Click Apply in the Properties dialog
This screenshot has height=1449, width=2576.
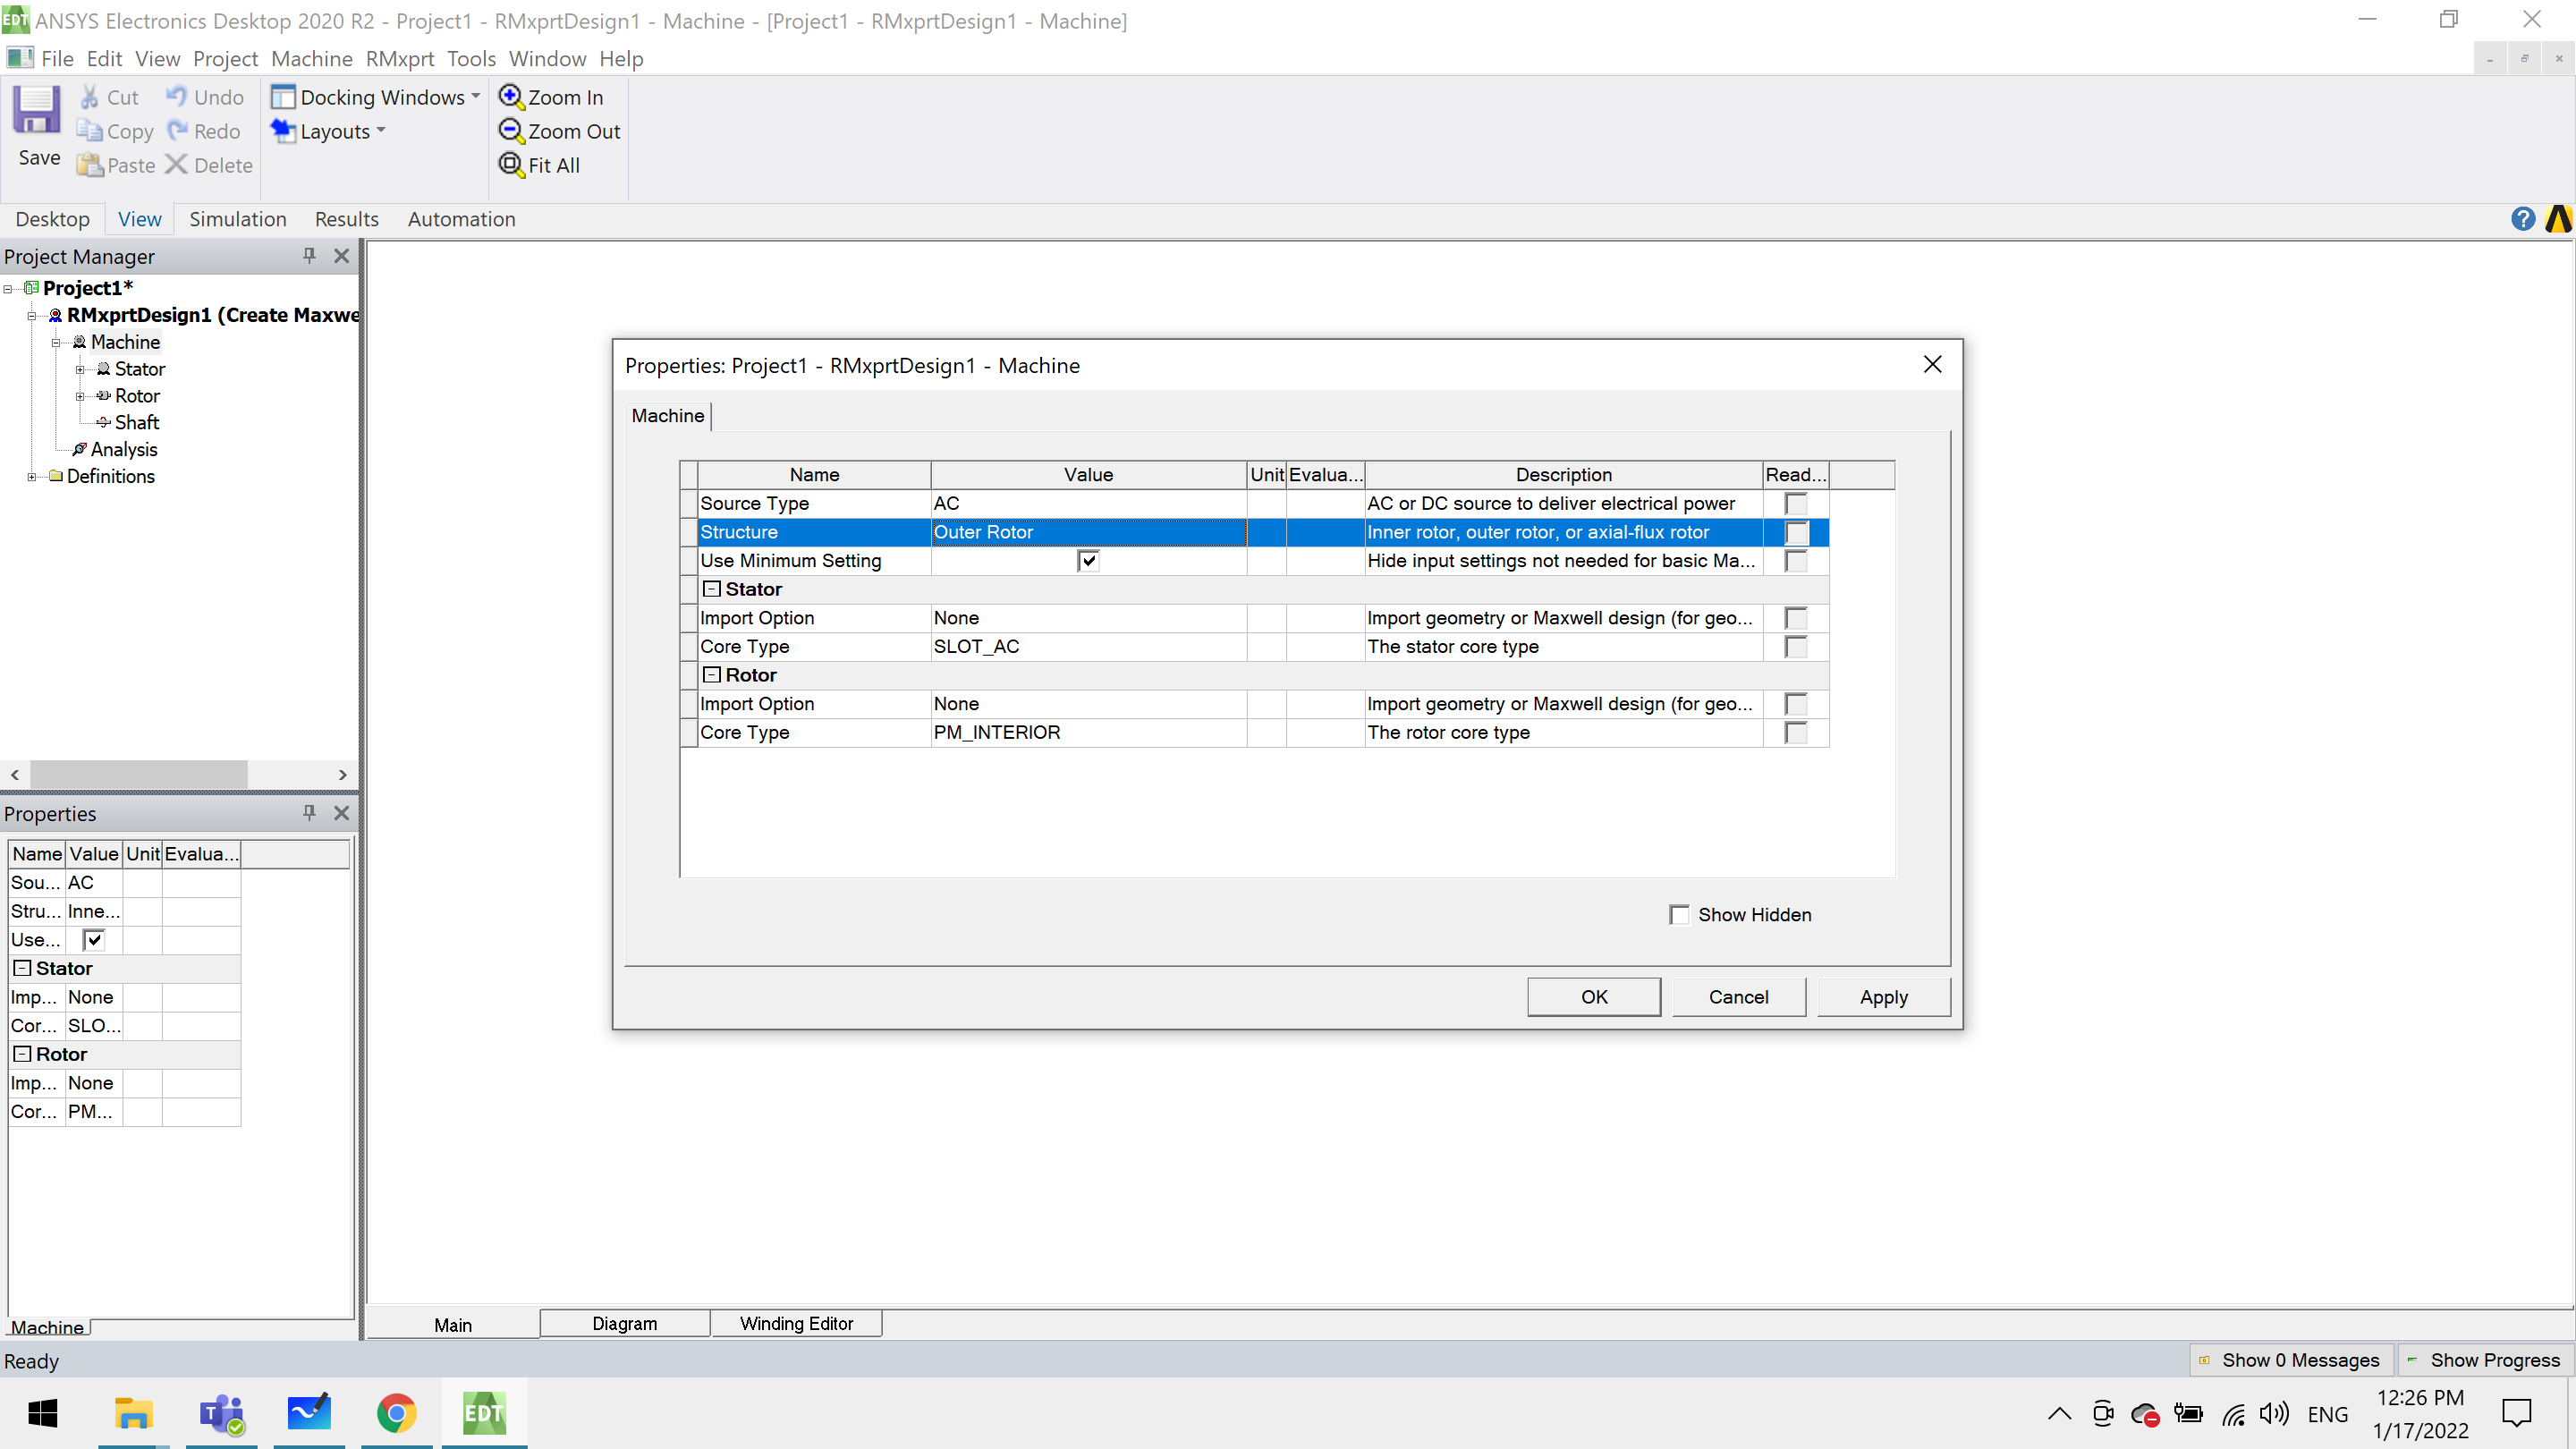click(1883, 997)
